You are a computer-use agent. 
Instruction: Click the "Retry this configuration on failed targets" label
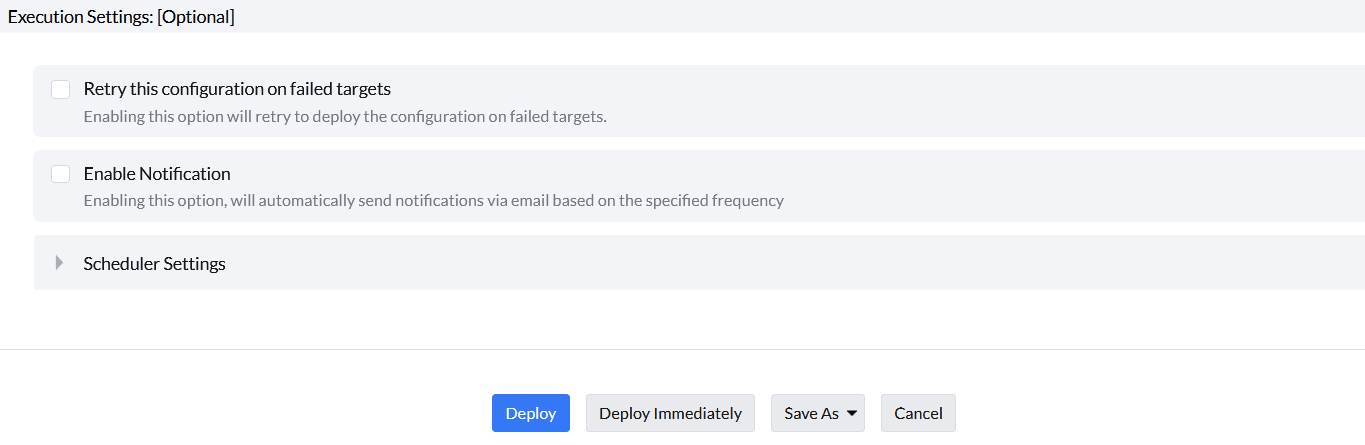[x=237, y=89]
